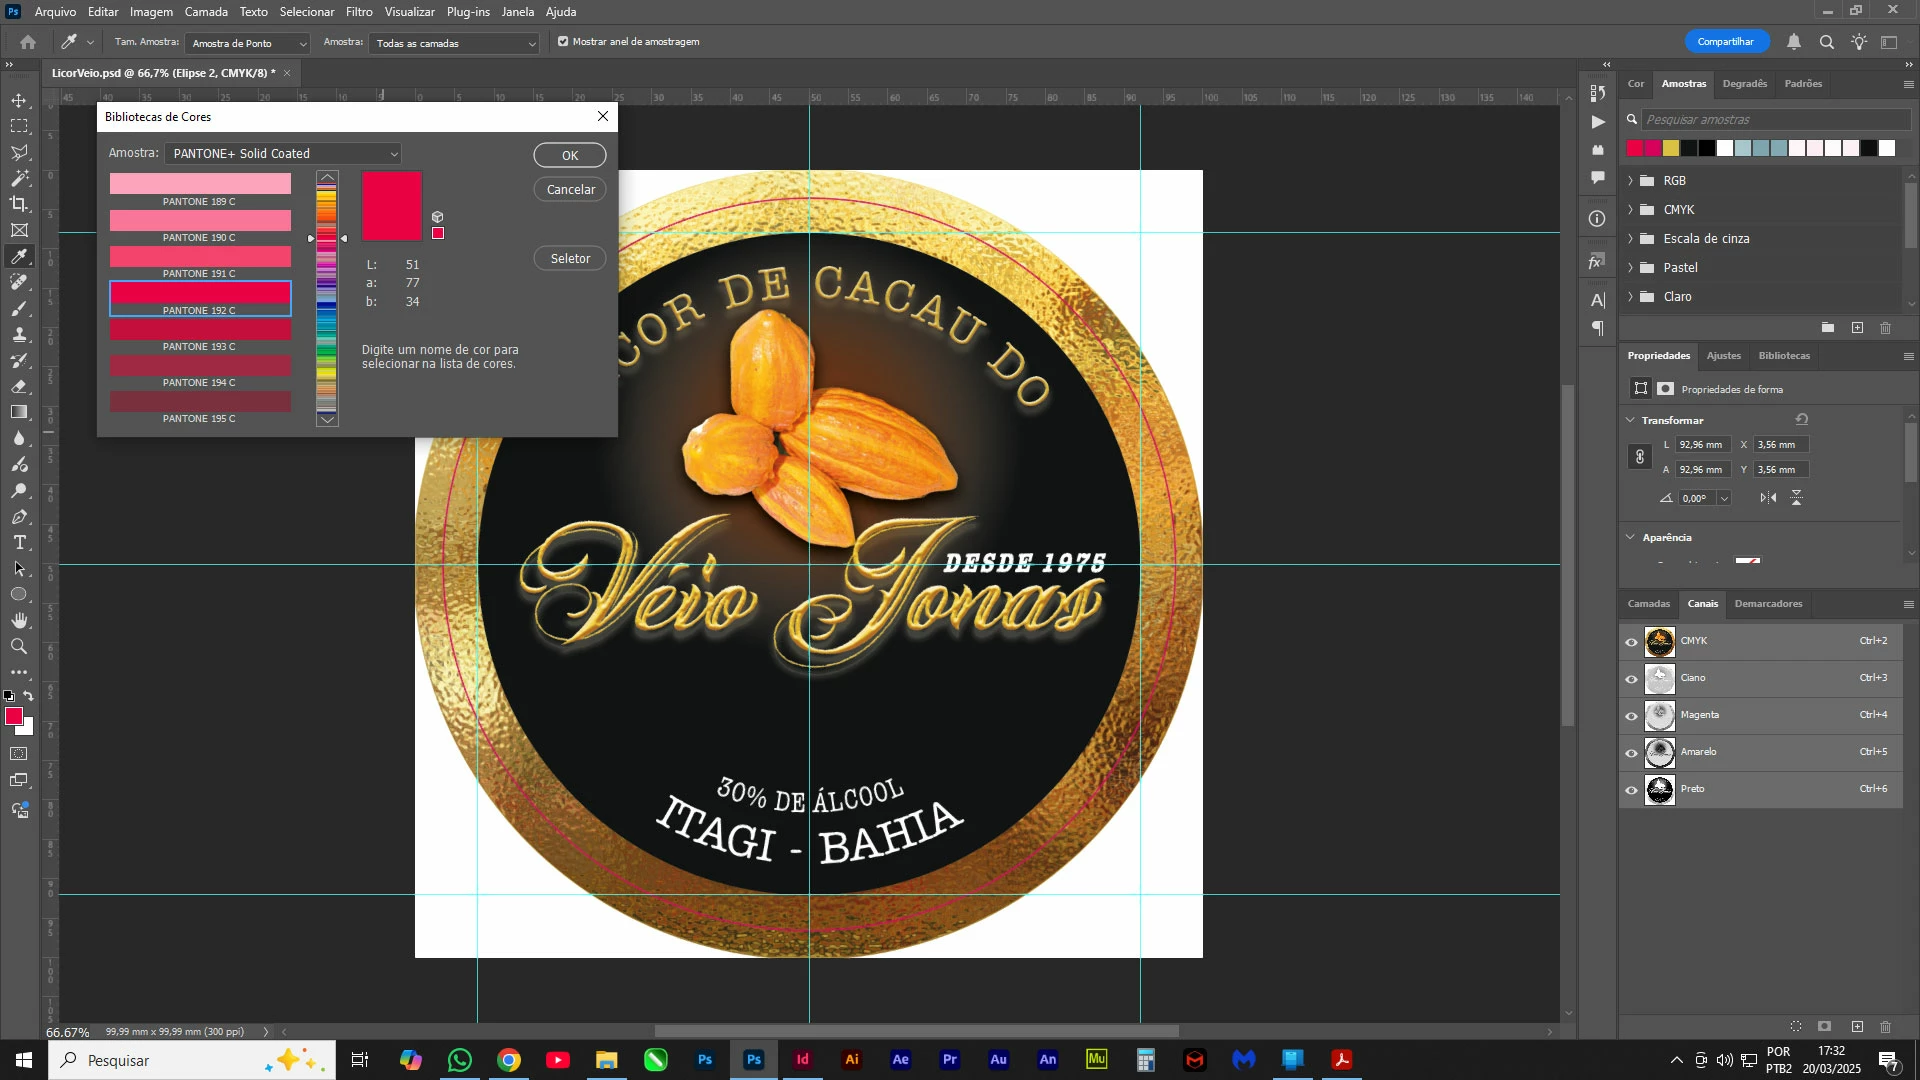Click the link proportions chain icon
Image resolution: width=1920 pixels, height=1080 pixels.
(x=1640, y=457)
